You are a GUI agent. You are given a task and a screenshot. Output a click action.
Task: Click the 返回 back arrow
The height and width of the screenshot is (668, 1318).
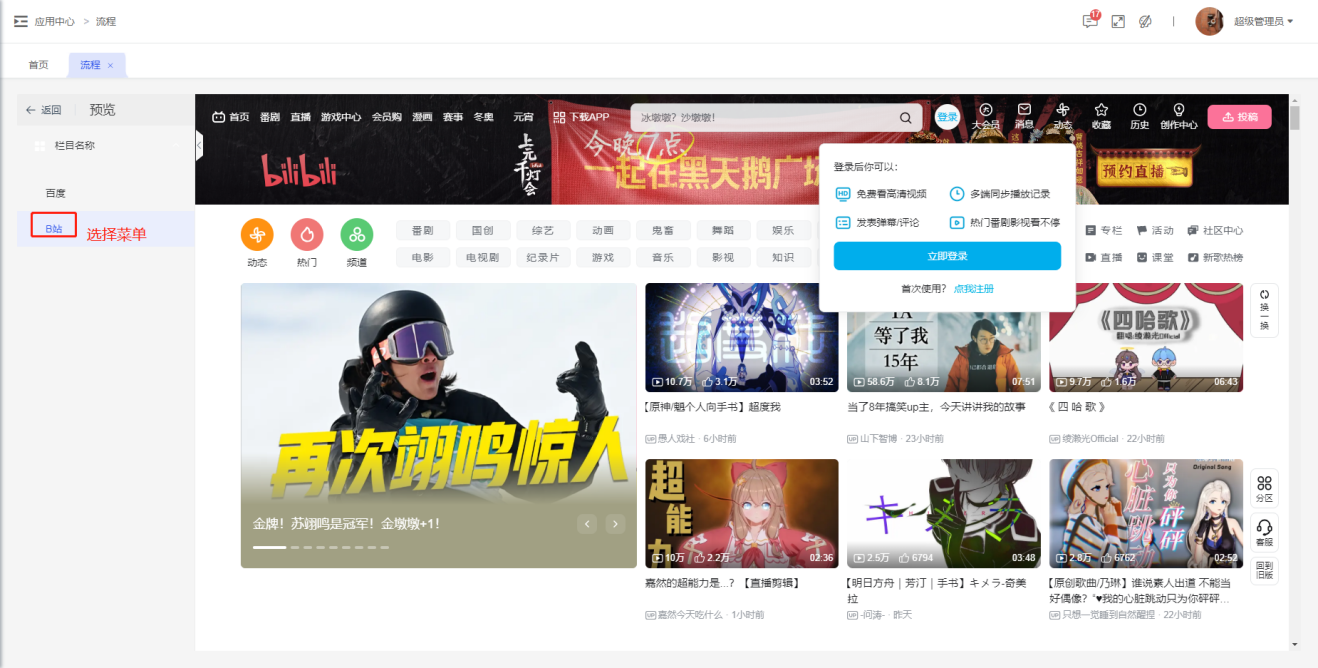43,110
